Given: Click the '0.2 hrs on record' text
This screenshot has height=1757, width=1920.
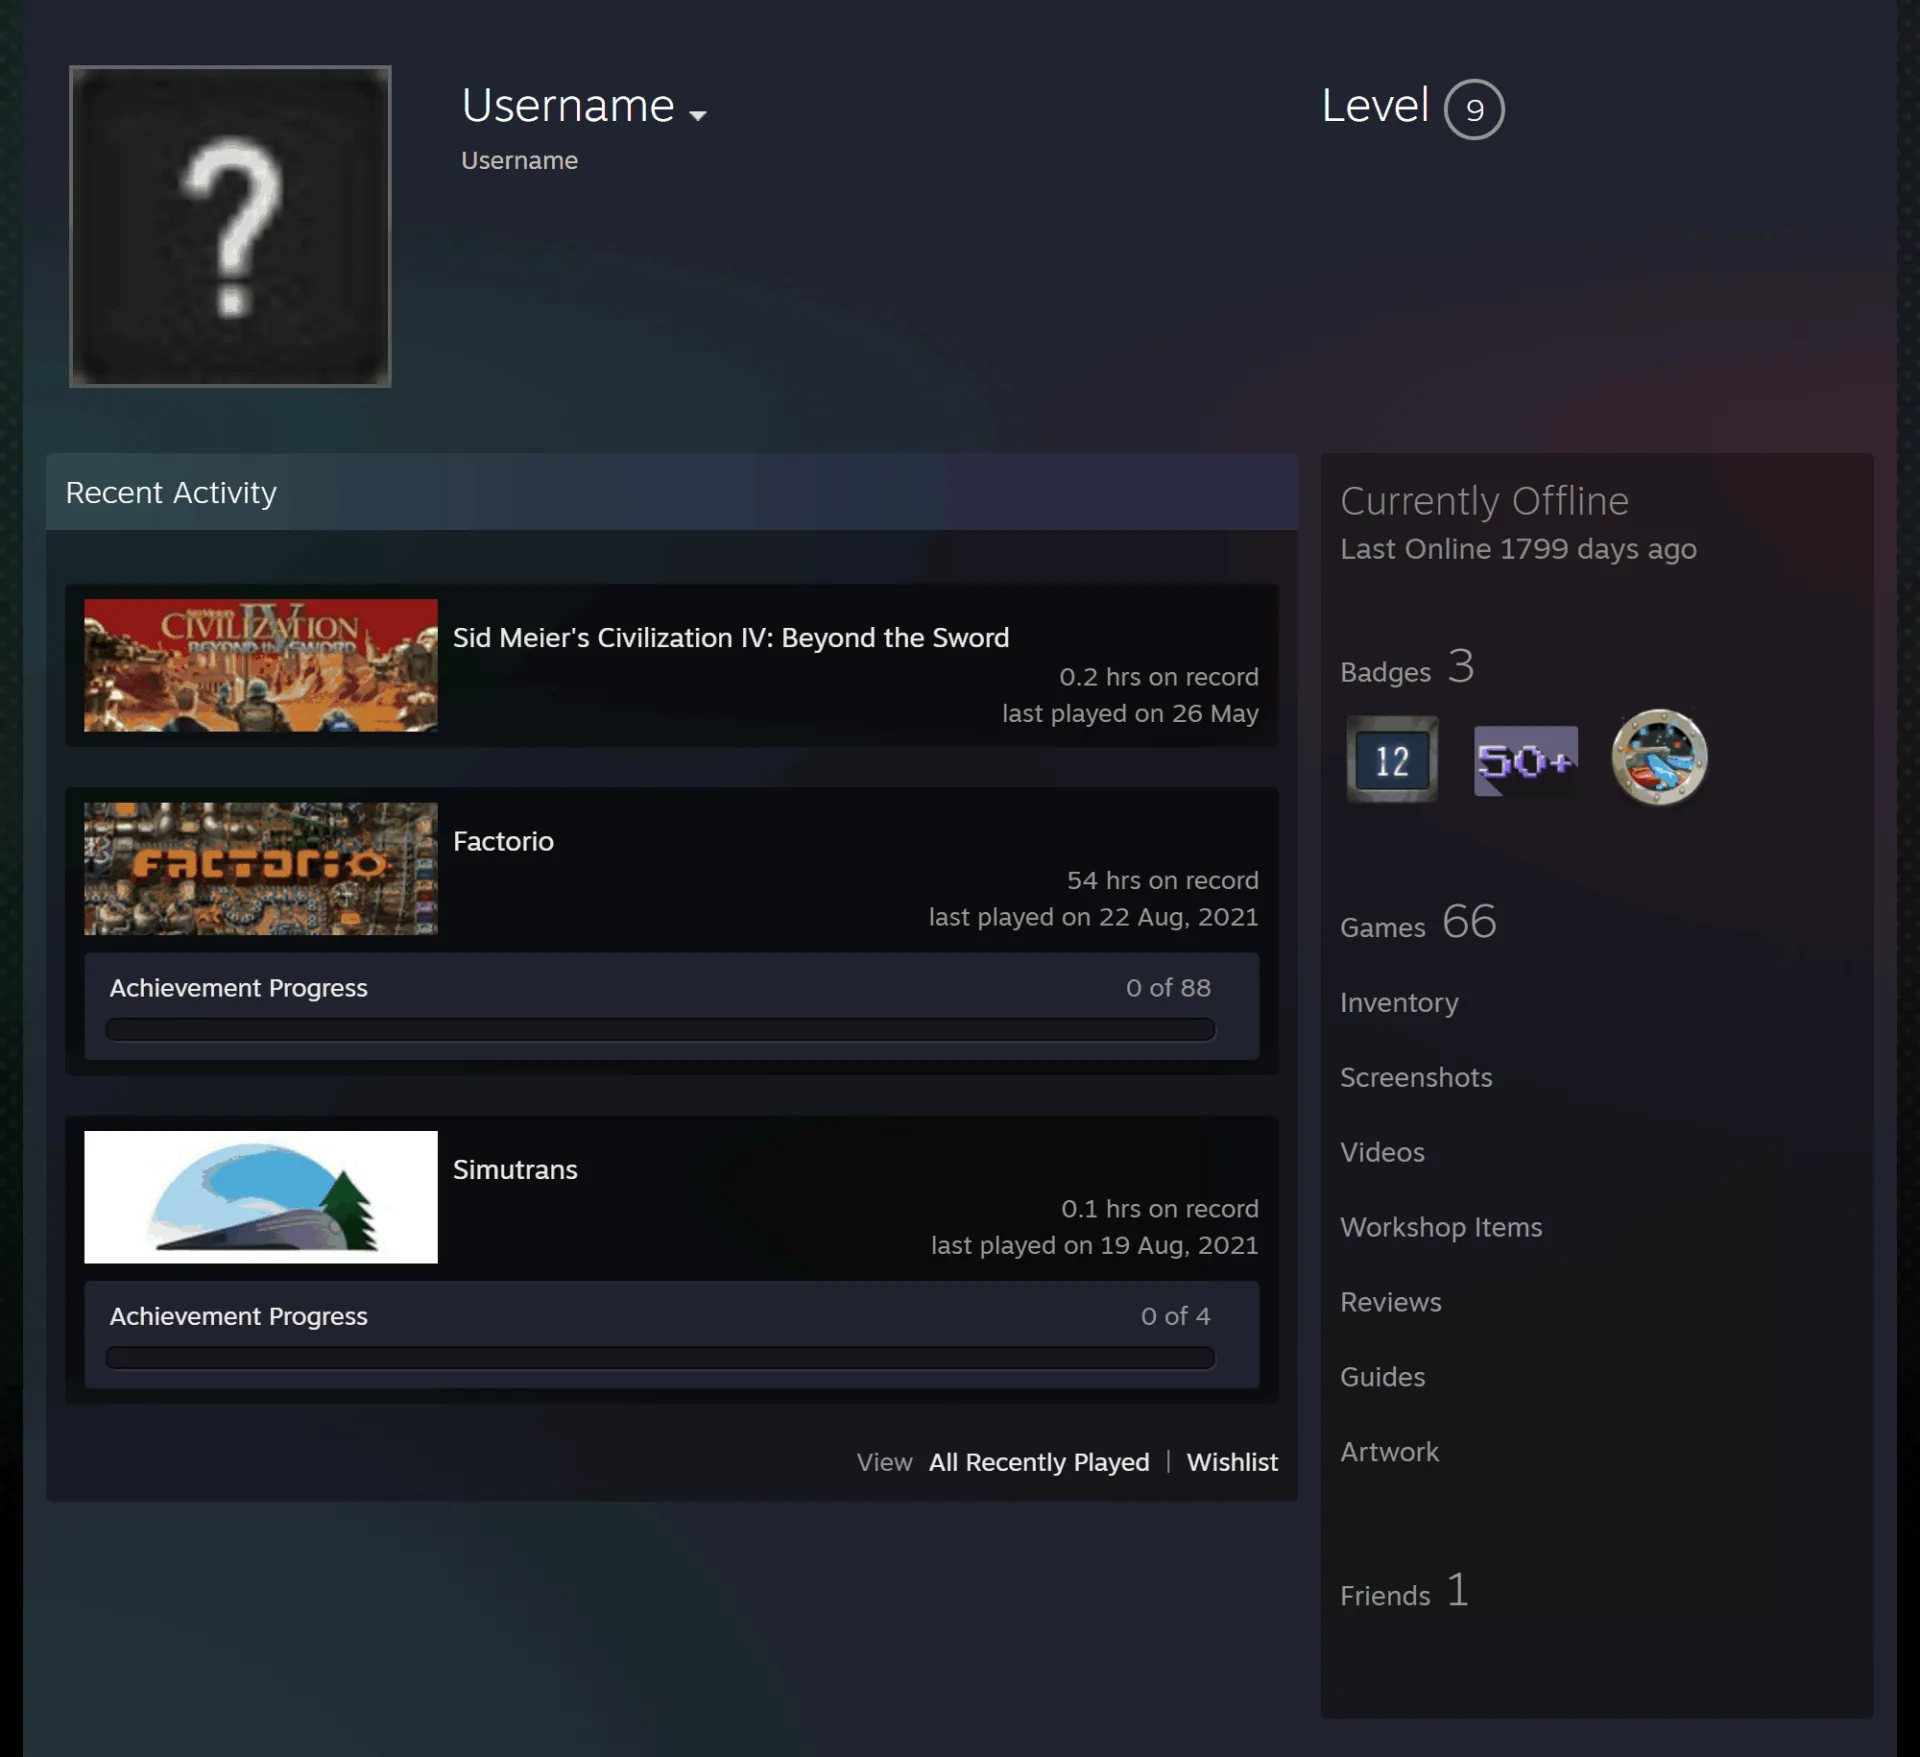Looking at the screenshot, I should (1159, 677).
